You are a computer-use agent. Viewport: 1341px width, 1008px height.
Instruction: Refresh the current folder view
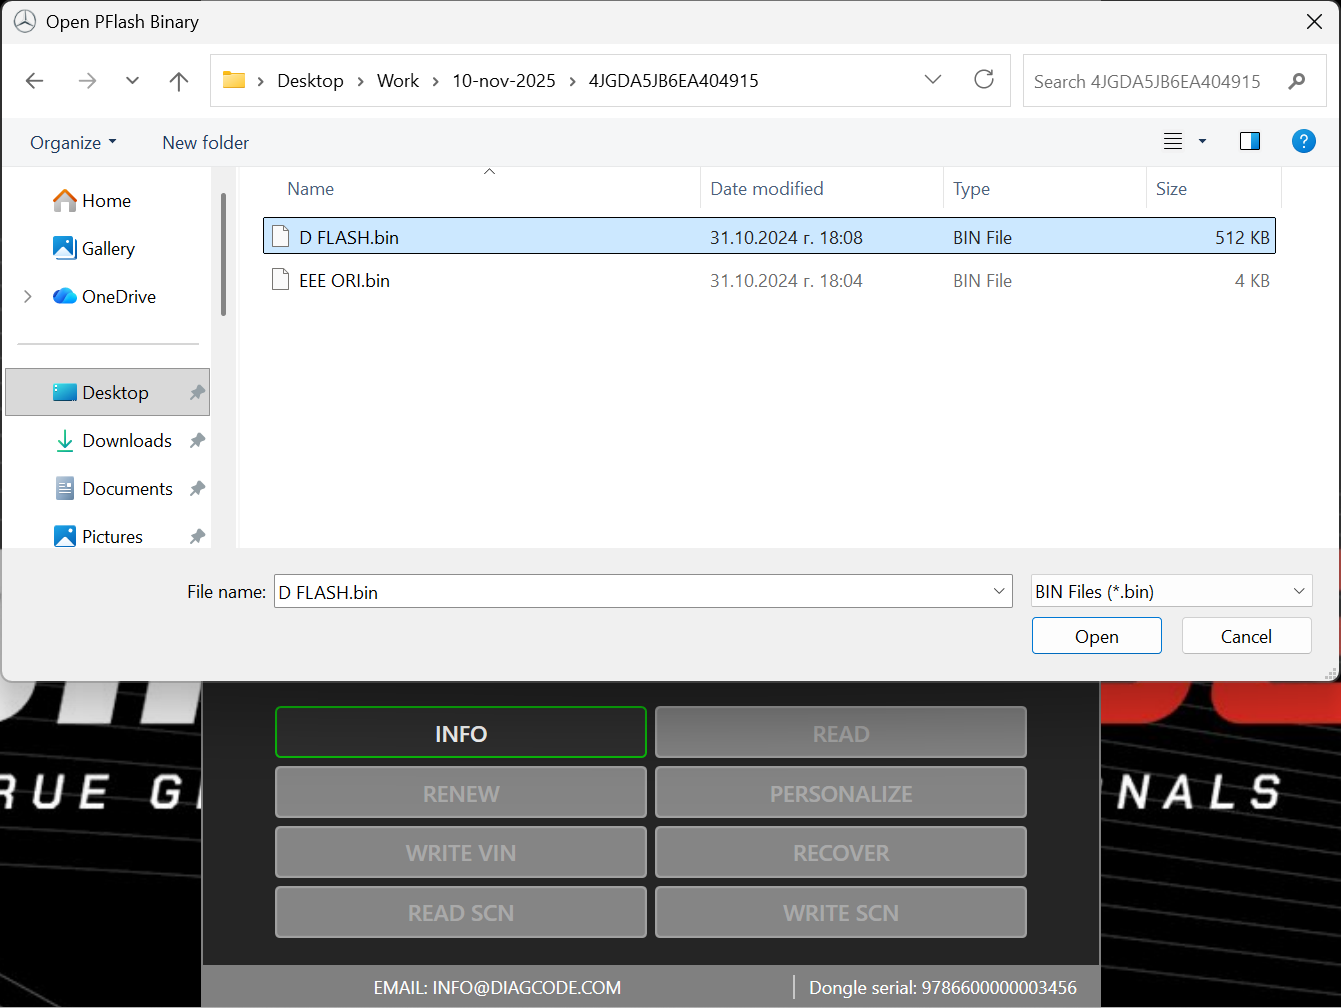(984, 80)
